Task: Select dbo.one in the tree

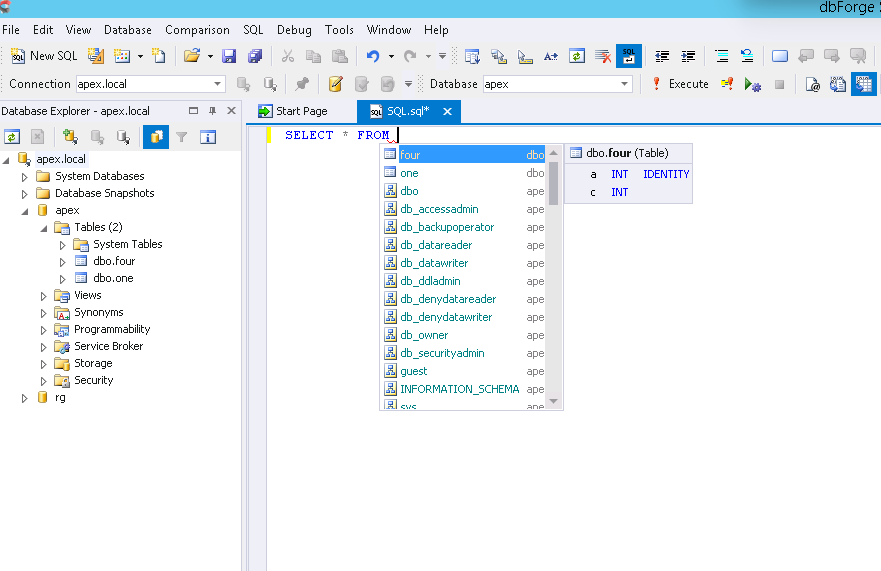Action: point(113,278)
